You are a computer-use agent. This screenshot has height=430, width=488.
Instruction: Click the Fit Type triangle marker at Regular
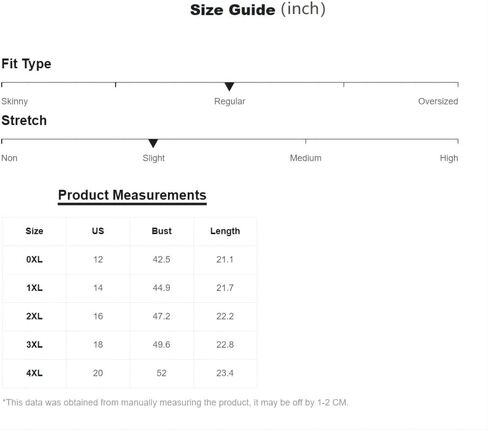[229, 87]
